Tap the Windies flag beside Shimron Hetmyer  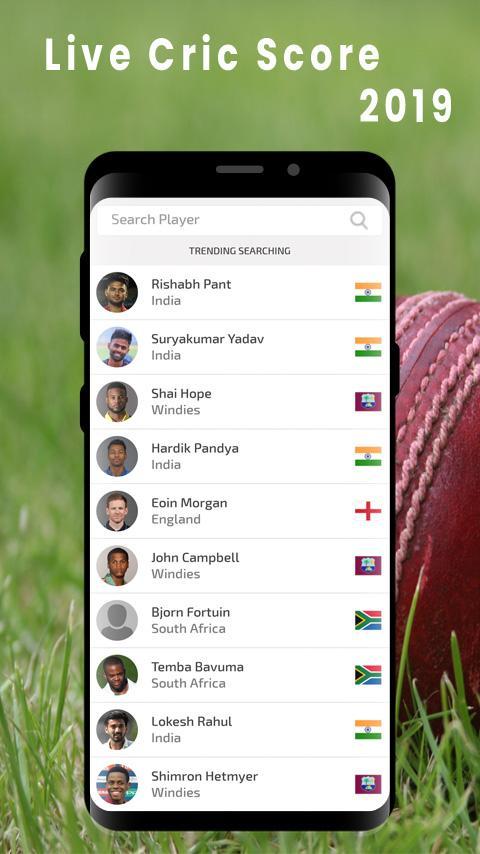[x=368, y=784]
